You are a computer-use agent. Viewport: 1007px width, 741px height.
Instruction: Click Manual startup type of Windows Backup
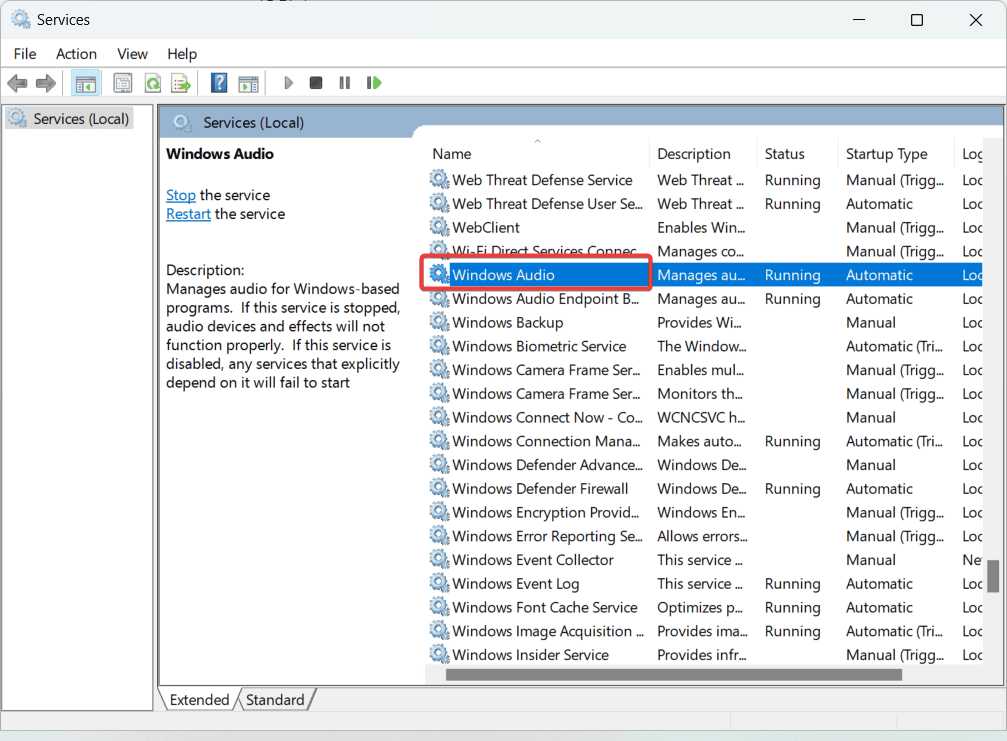(x=870, y=322)
